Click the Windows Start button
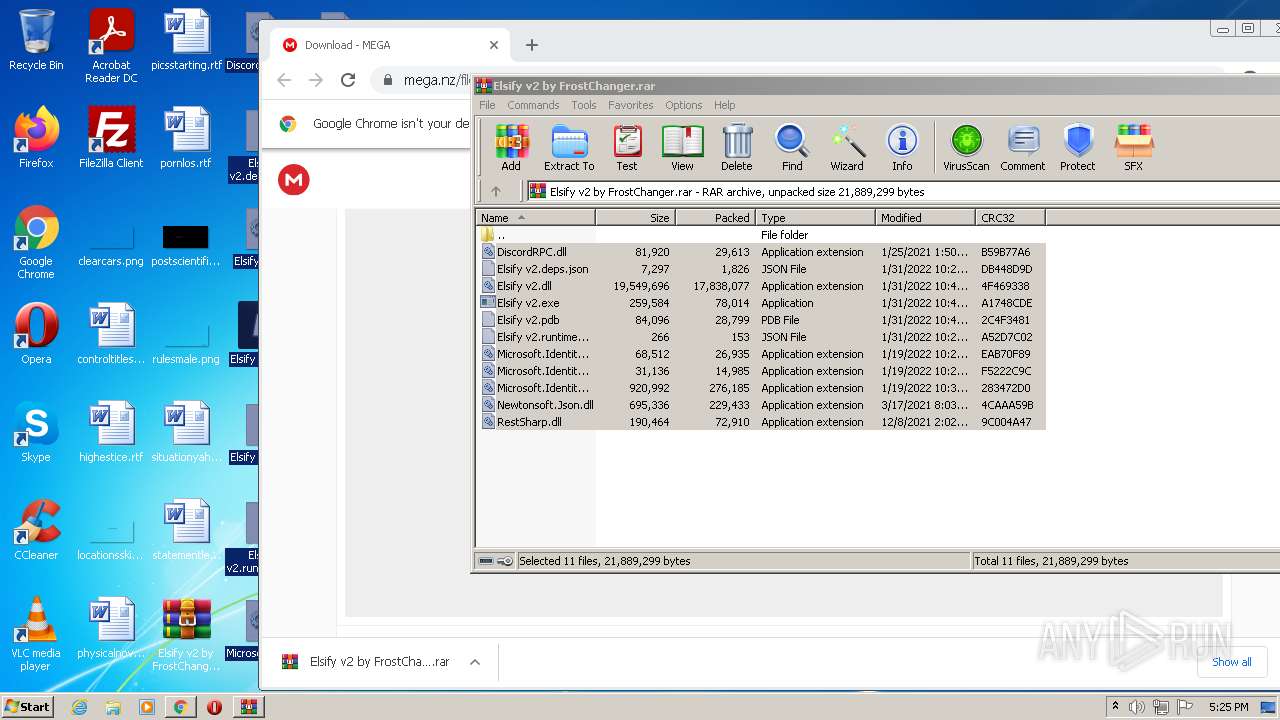Viewport: 1280px width, 720px height. point(27,706)
